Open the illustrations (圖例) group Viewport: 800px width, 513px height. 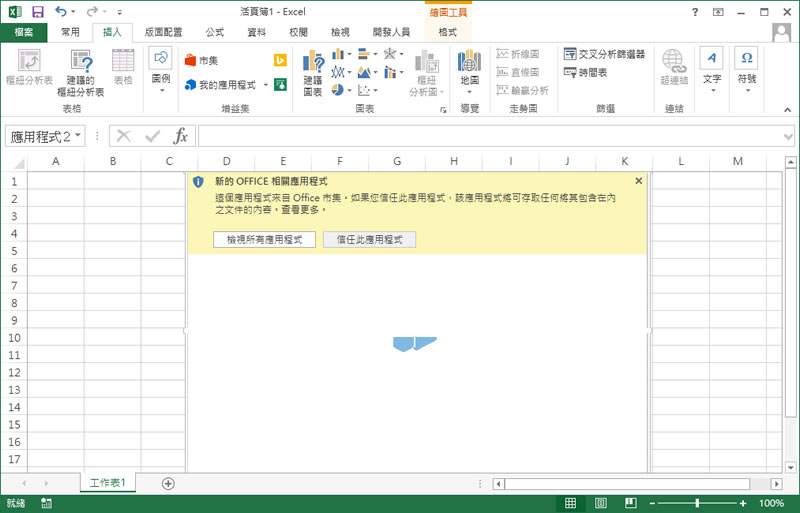[x=161, y=71]
